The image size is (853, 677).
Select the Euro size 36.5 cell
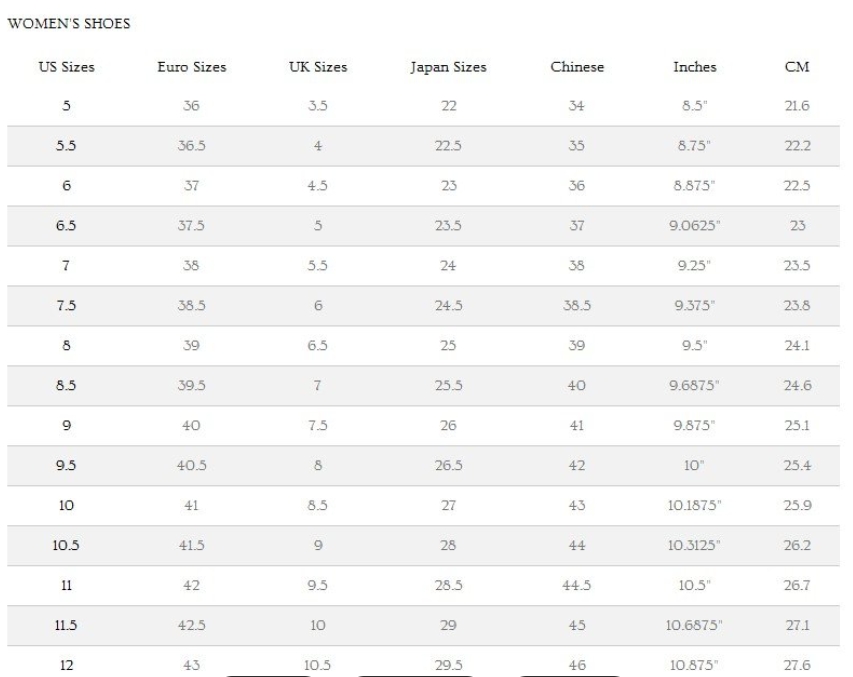pos(191,146)
